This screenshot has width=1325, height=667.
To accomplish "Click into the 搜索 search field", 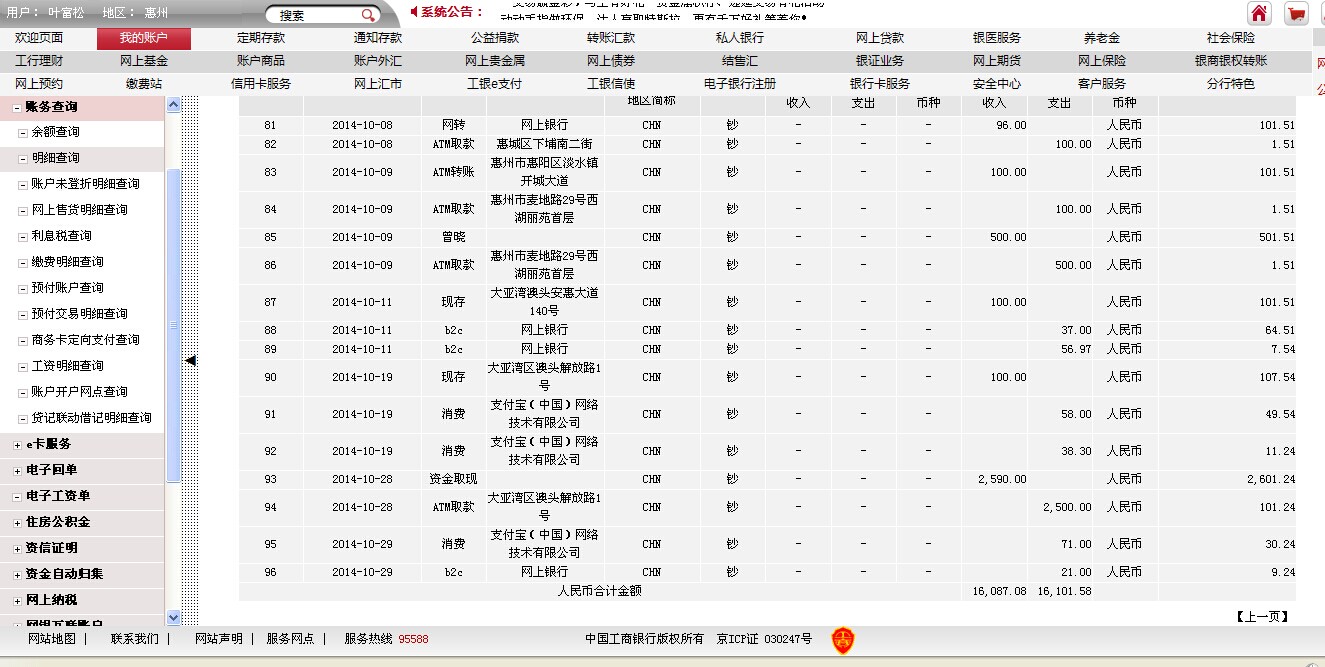I will click(315, 15).
